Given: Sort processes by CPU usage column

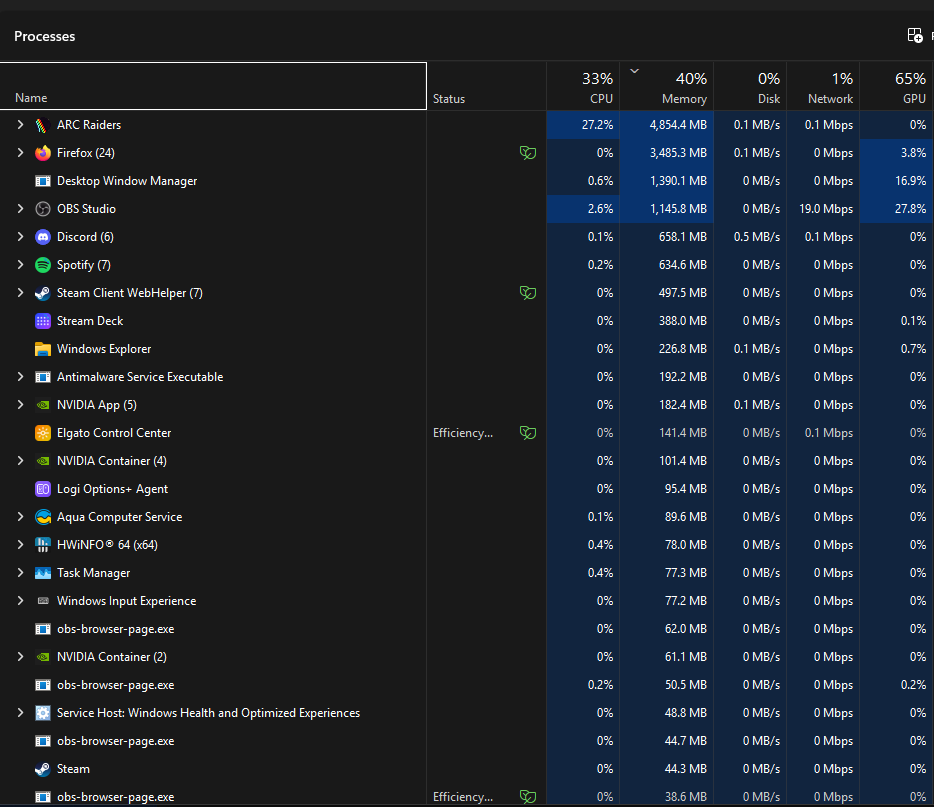Looking at the screenshot, I should 583,86.
